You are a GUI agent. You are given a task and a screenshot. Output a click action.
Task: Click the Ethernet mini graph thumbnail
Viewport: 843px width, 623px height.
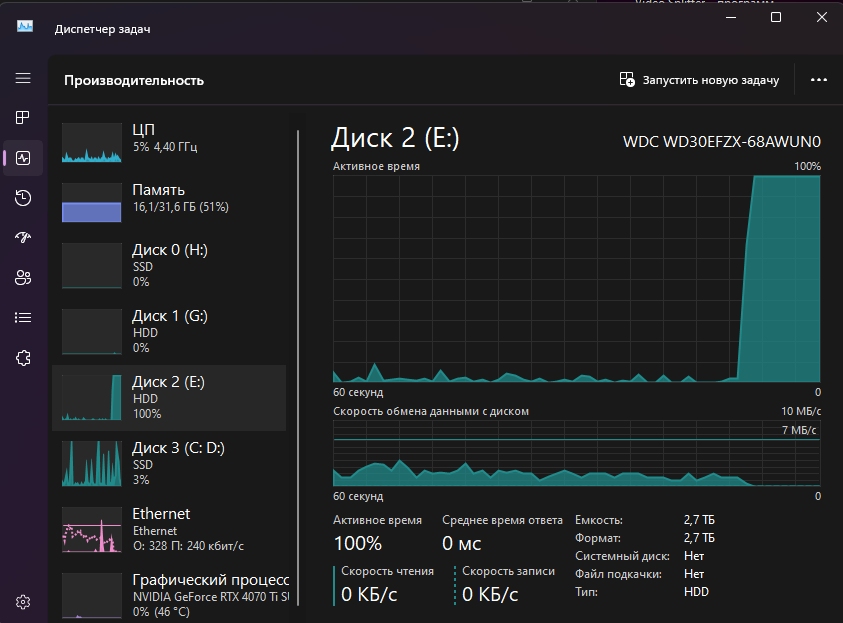[x=91, y=529]
